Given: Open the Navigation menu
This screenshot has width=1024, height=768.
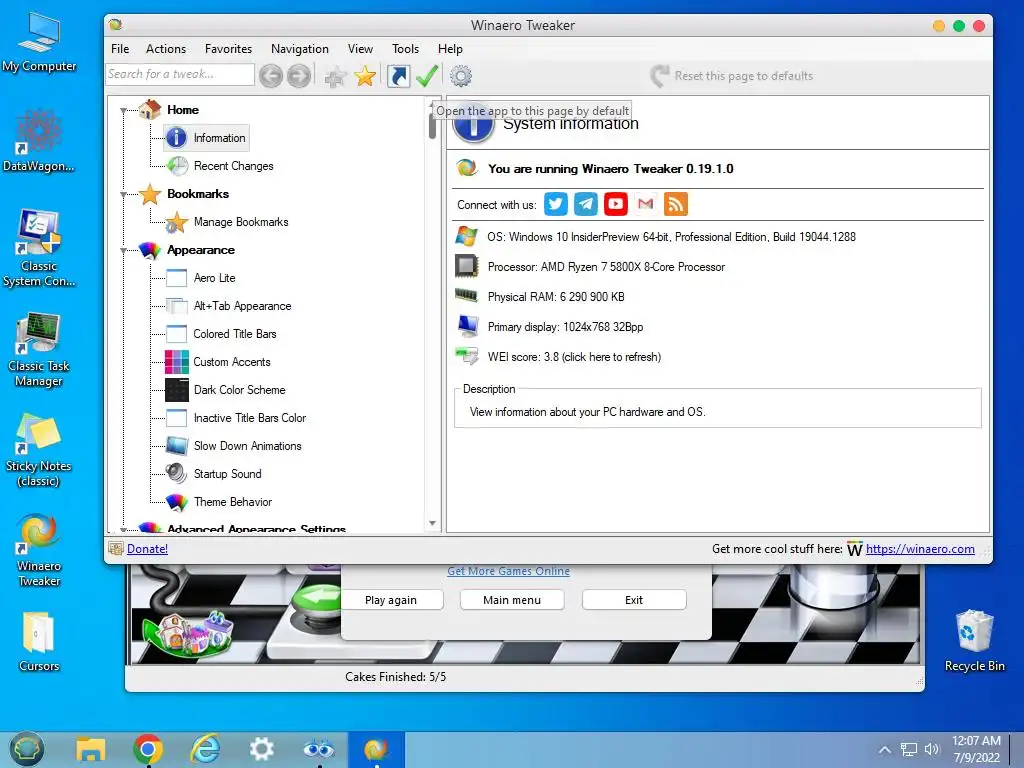Looking at the screenshot, I should (x=300, y=49).
